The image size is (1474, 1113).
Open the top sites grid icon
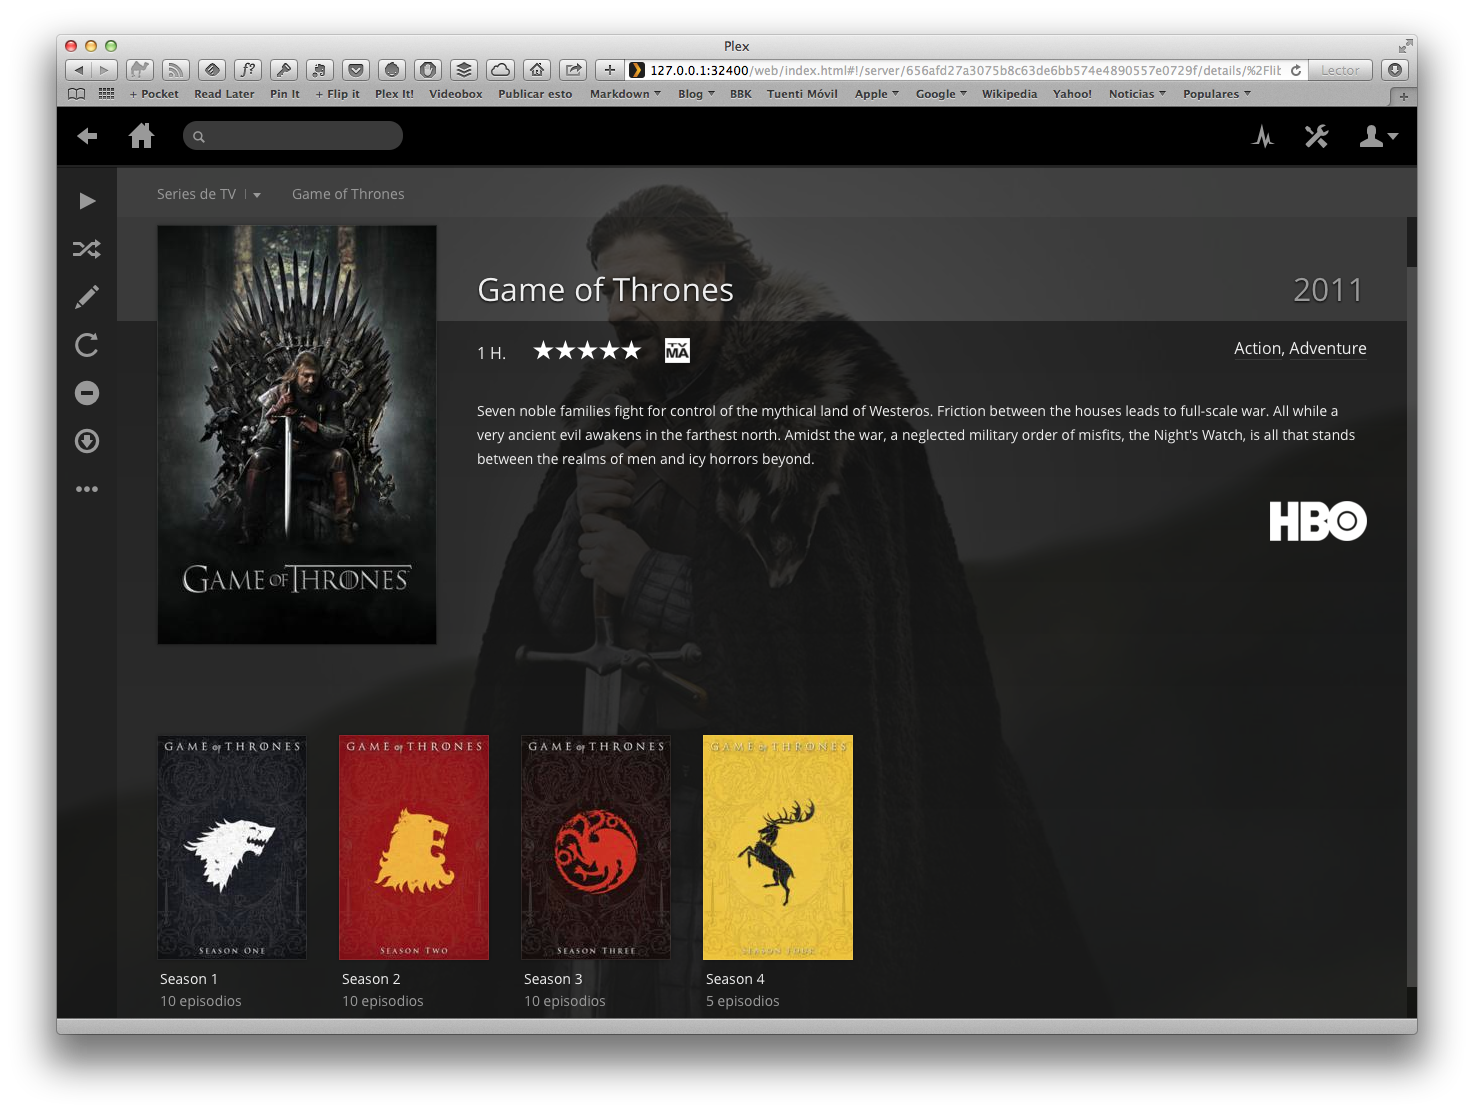(x=106, y=93)
